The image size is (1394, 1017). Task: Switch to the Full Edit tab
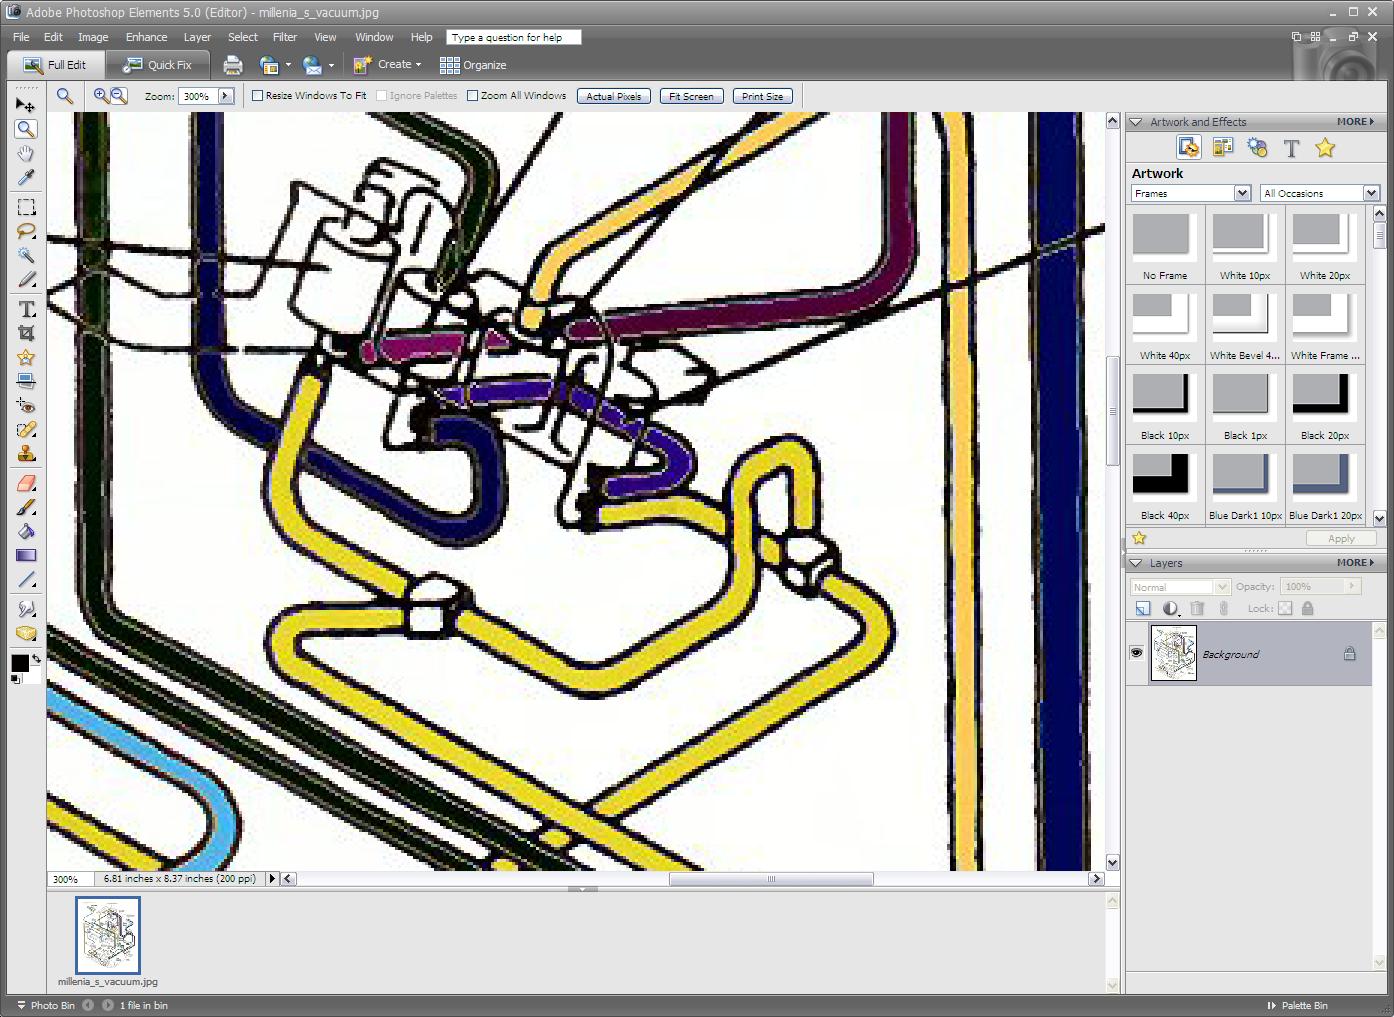coord(56,65)
